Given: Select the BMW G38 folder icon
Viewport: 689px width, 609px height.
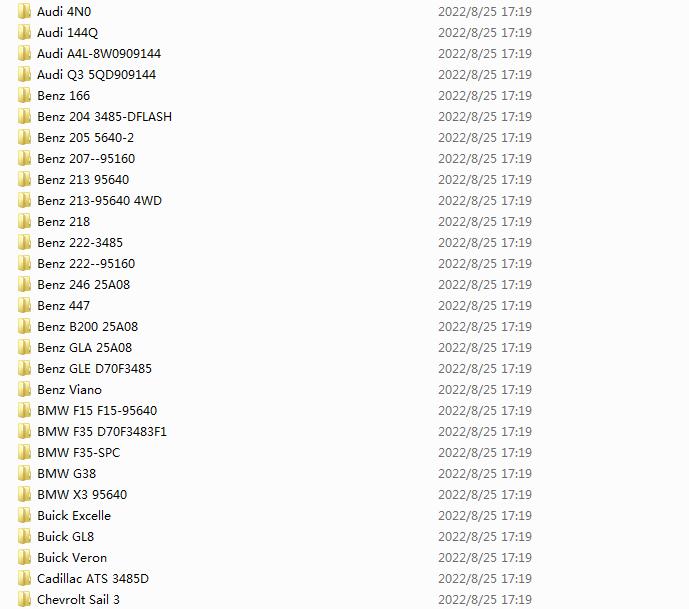Looking at the screenshot, I should (24, 473).
